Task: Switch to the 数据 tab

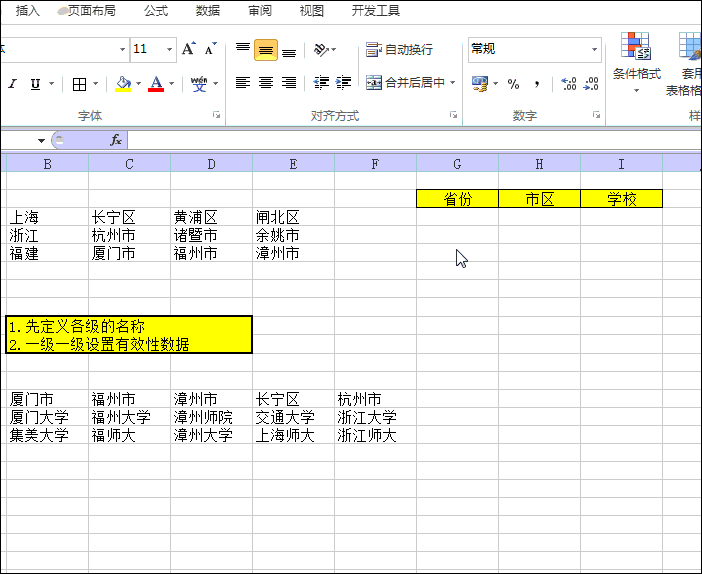Action: (208, 10)
